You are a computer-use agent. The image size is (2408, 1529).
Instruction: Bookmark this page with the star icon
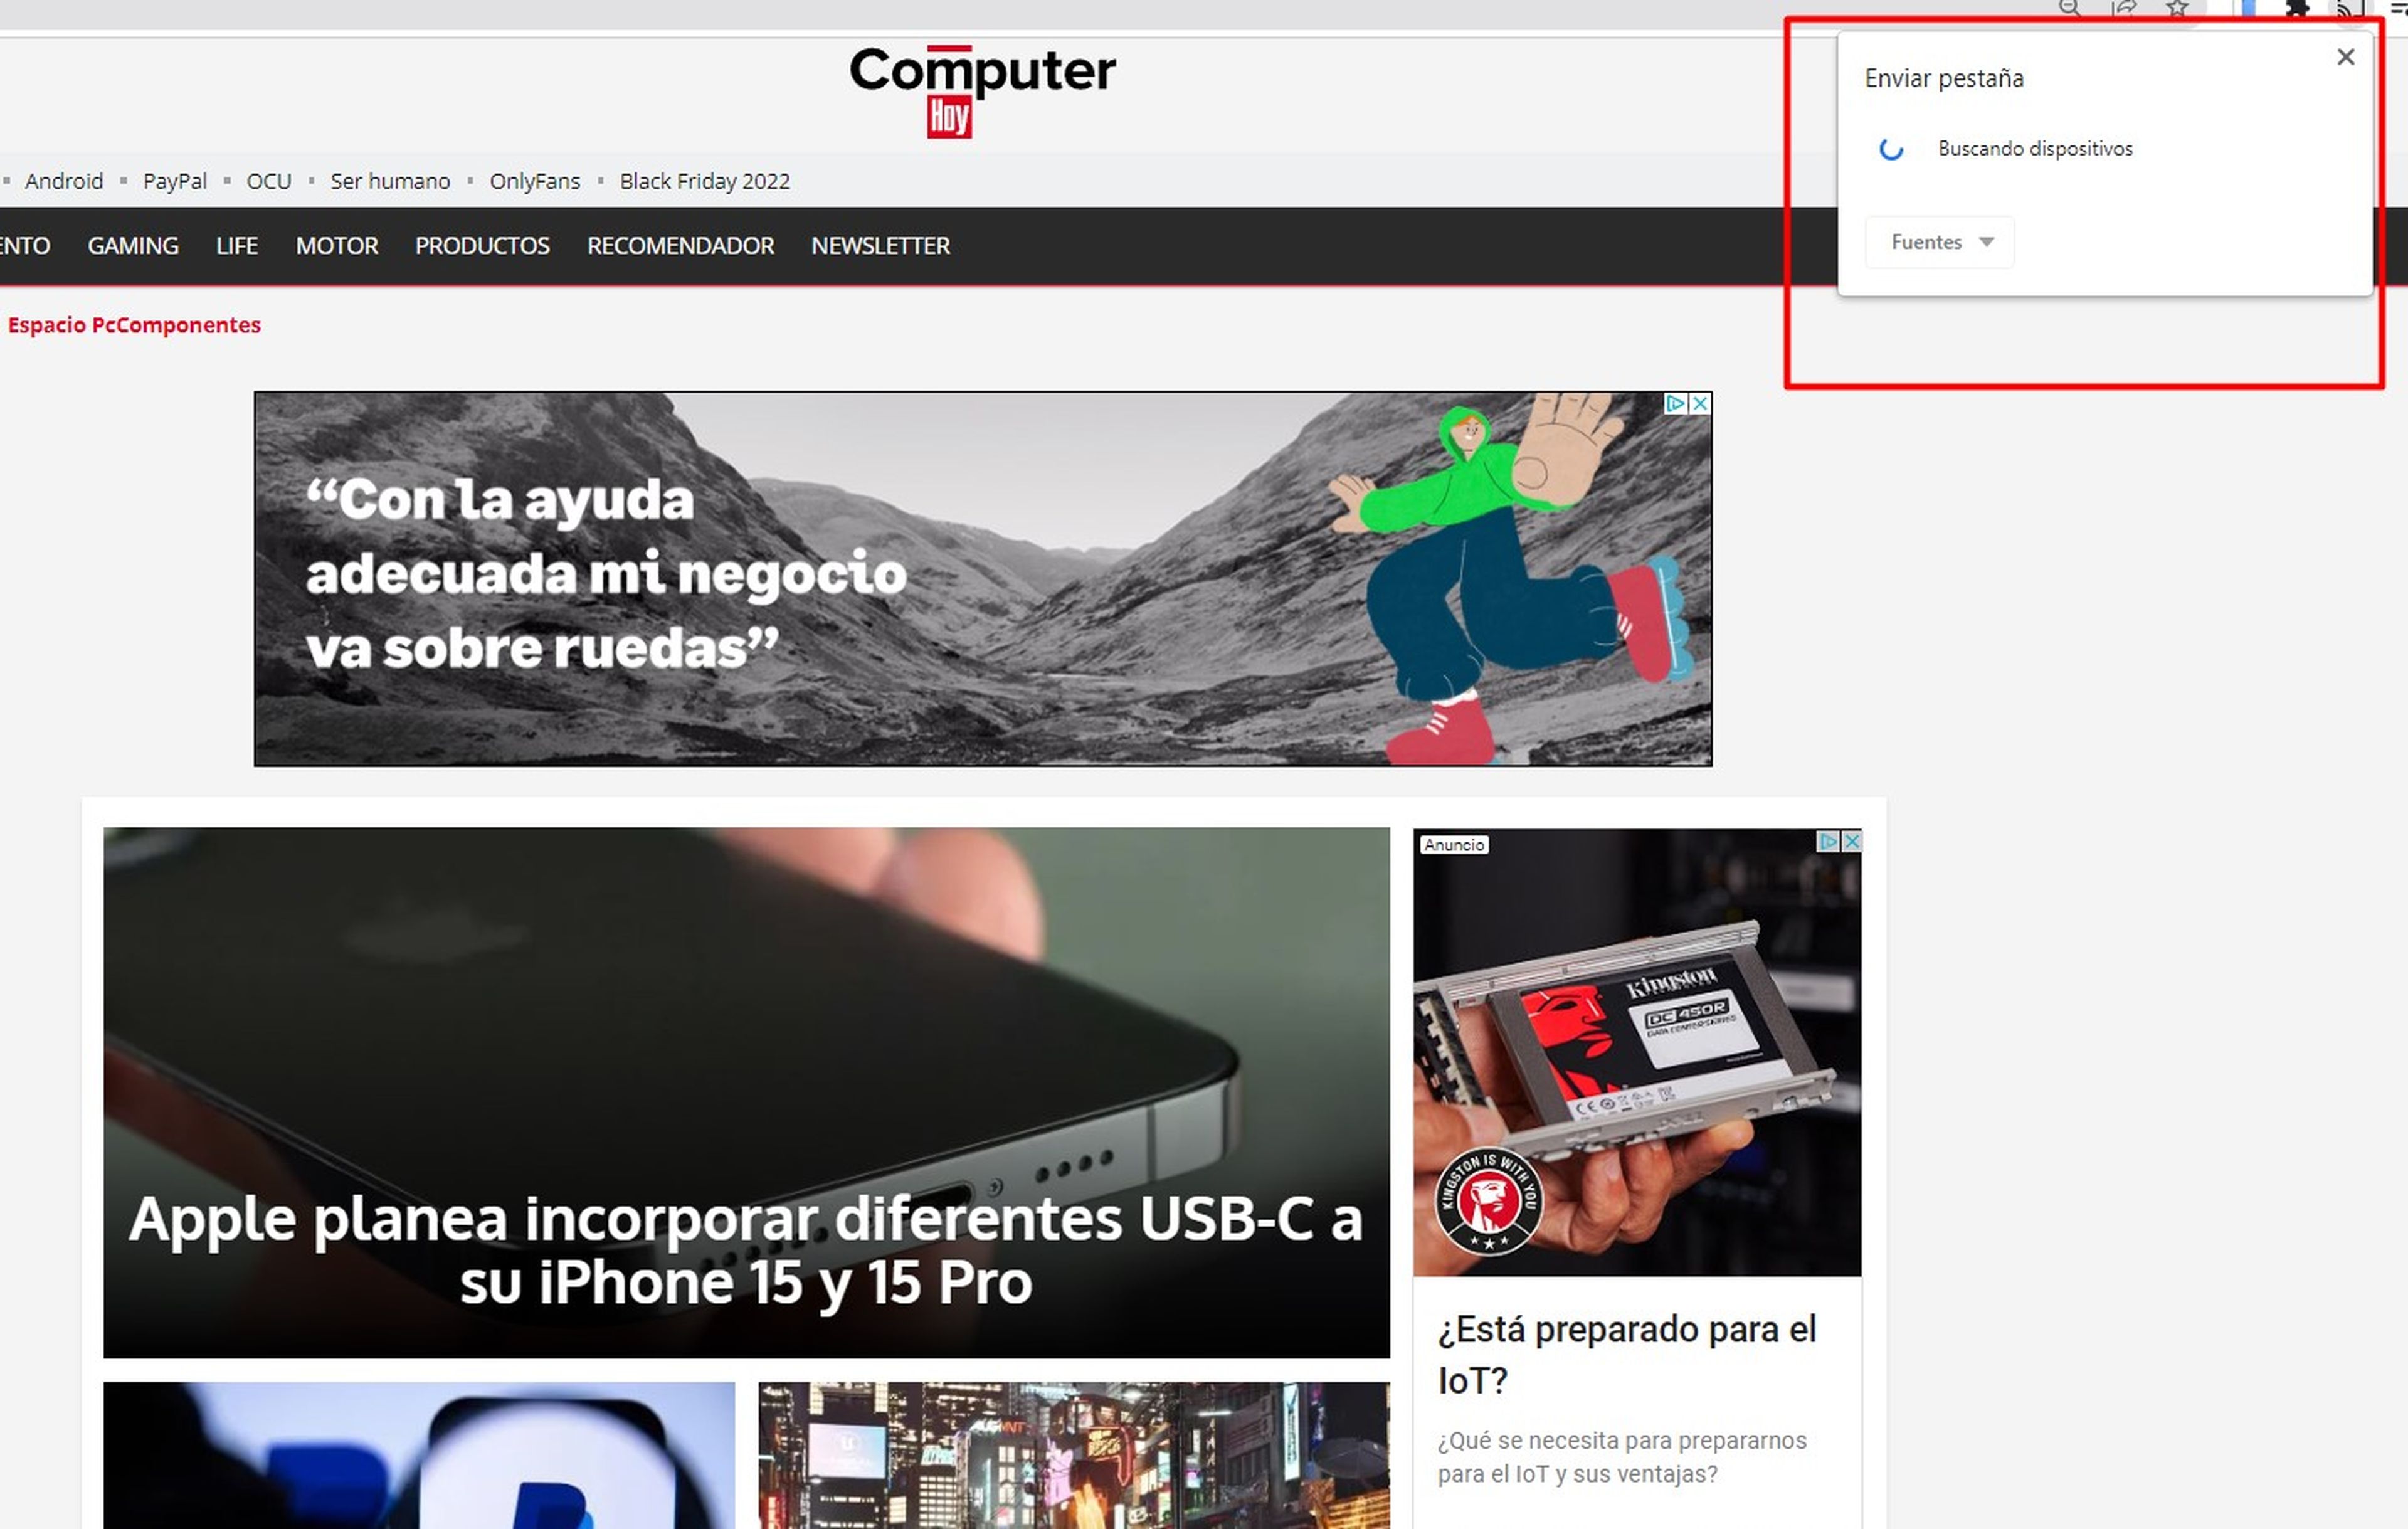point(2177,9)
